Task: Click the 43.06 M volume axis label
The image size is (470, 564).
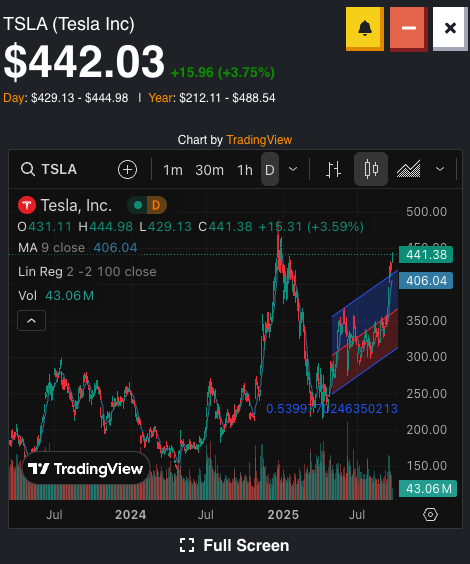Action: pyautogui.click(x=428, y=488)
